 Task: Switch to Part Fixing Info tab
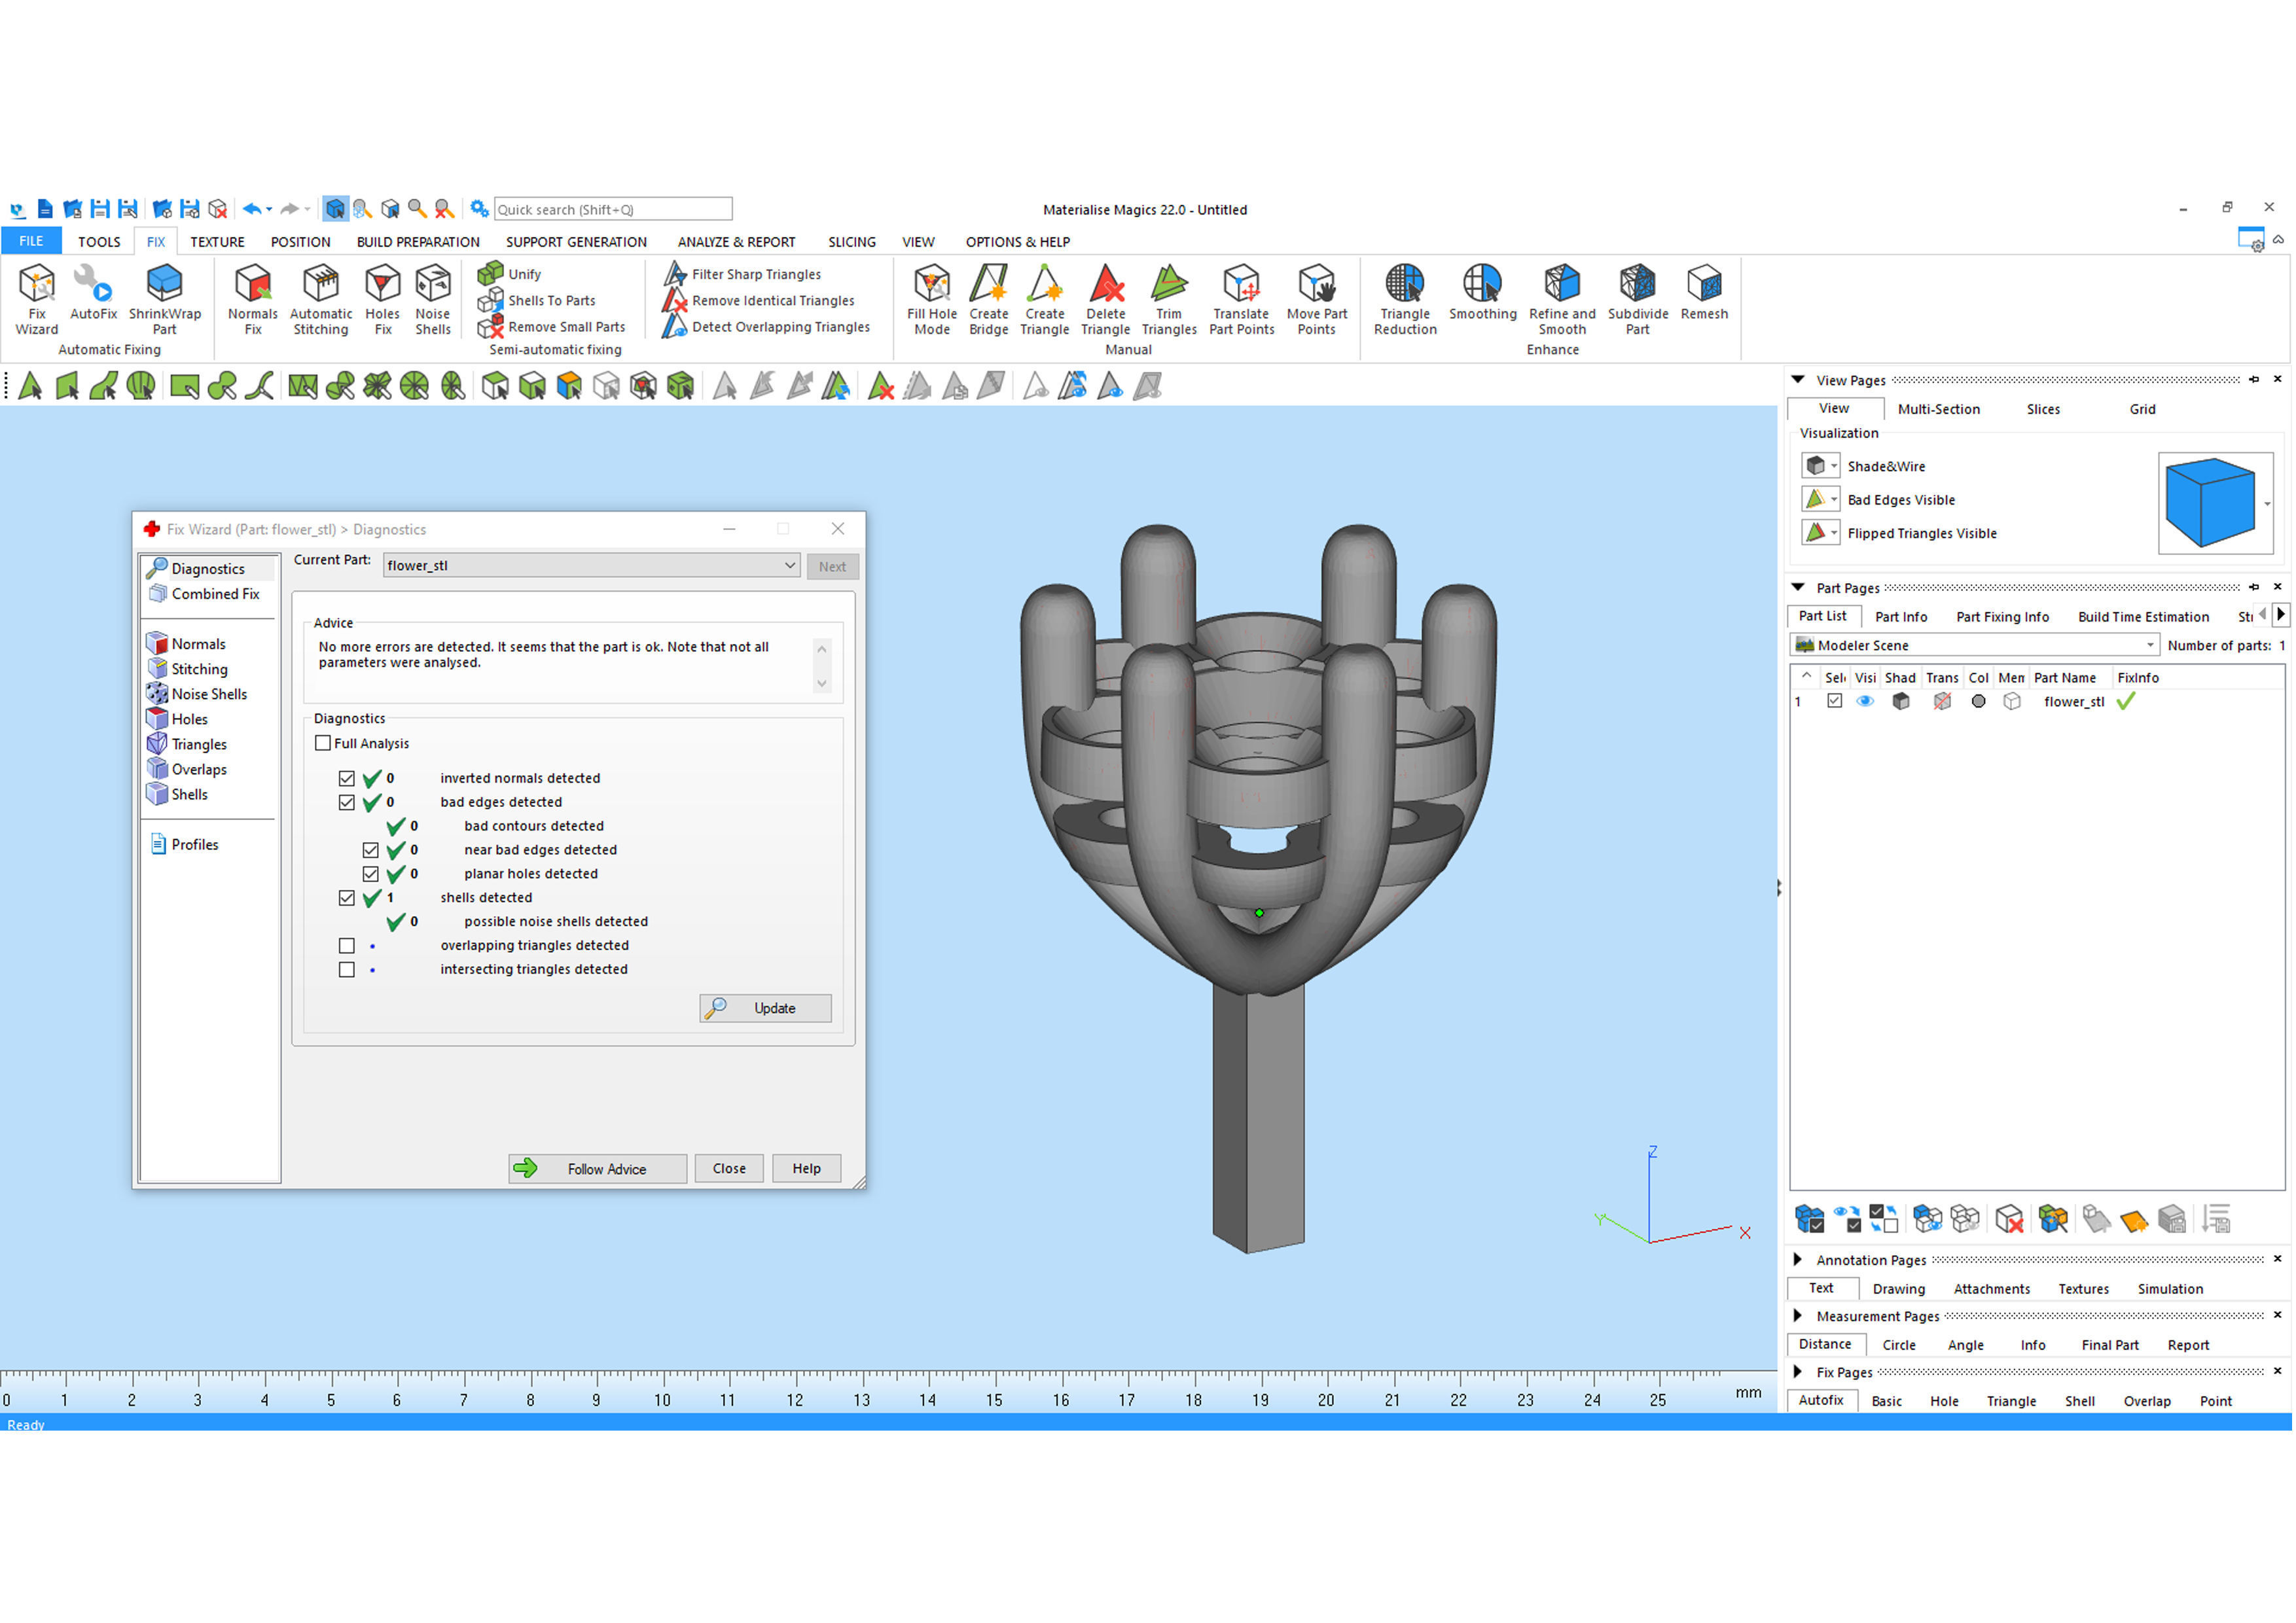click(2003, 617)
